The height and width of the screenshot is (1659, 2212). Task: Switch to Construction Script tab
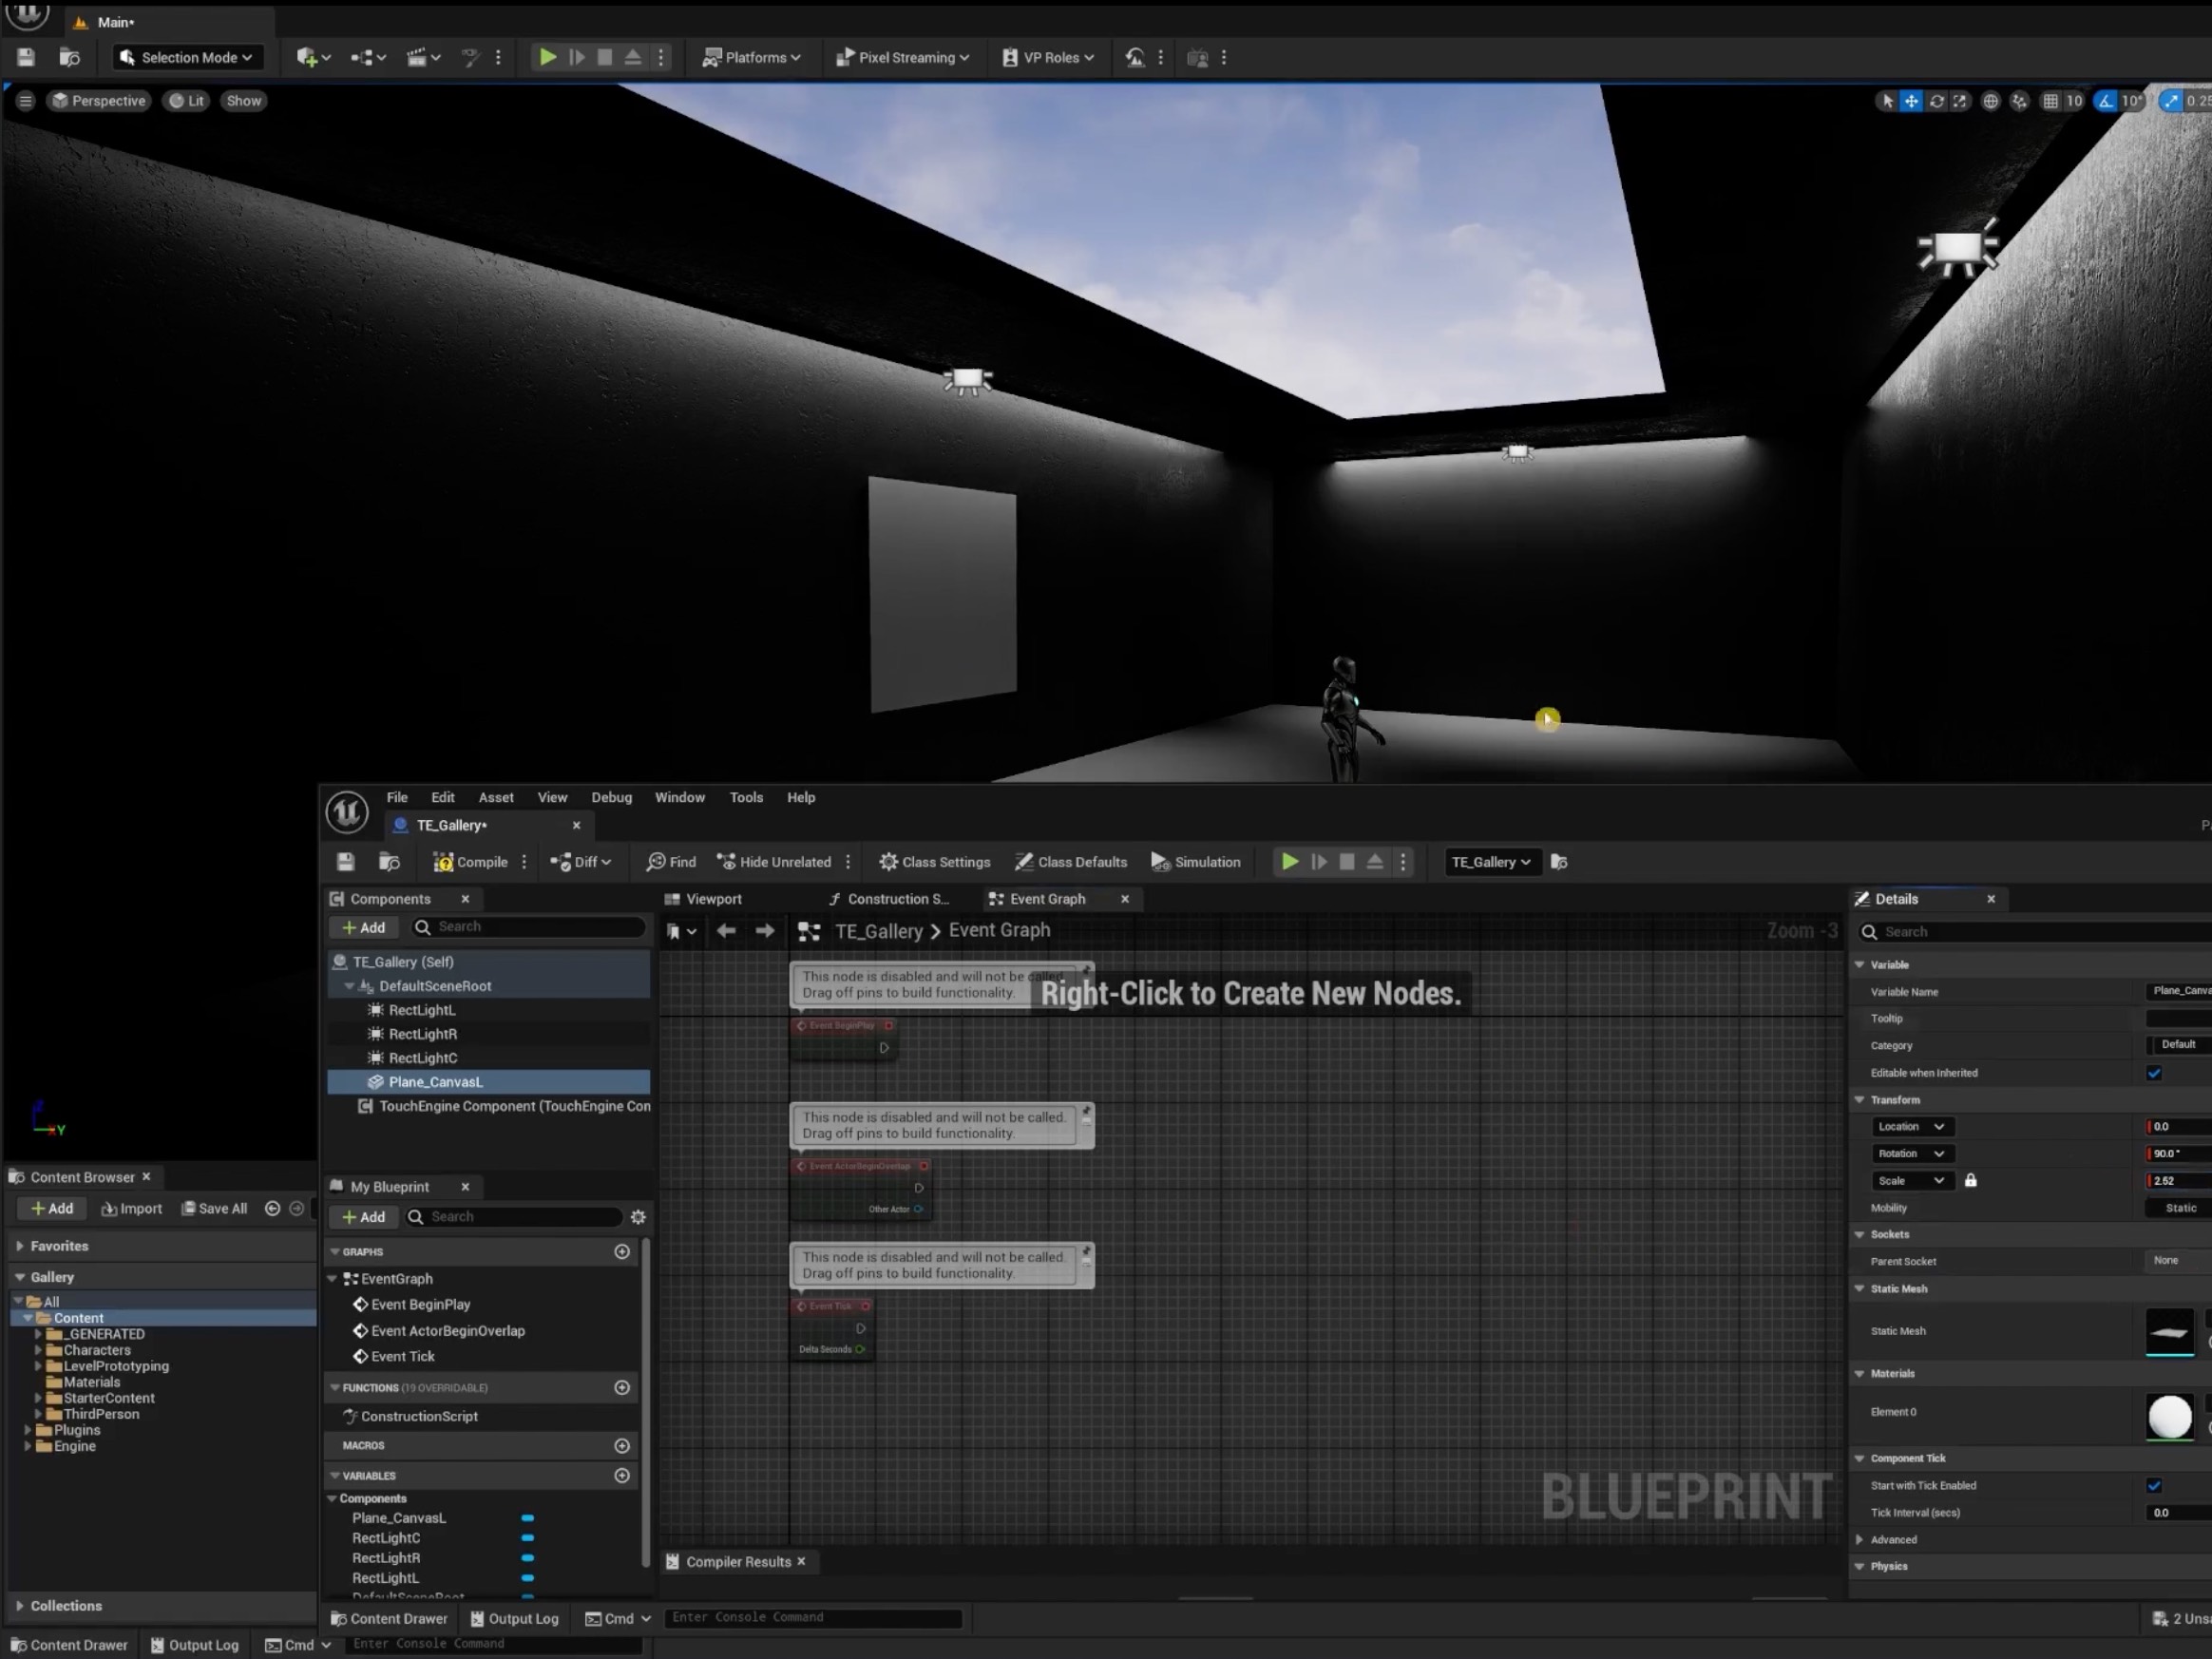(888, 899)
